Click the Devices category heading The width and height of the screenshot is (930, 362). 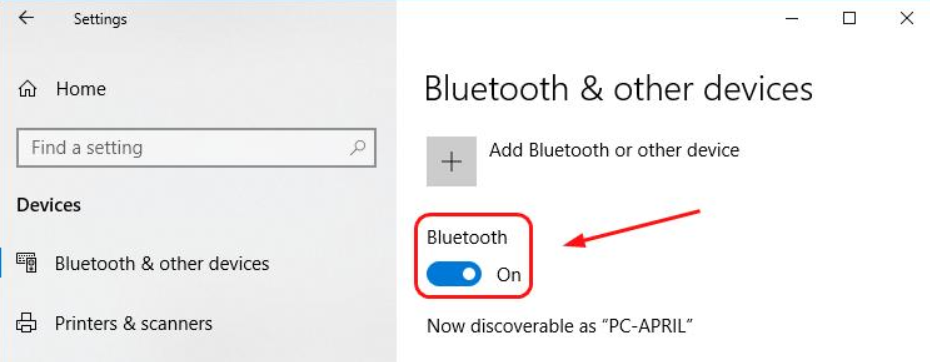49,205
